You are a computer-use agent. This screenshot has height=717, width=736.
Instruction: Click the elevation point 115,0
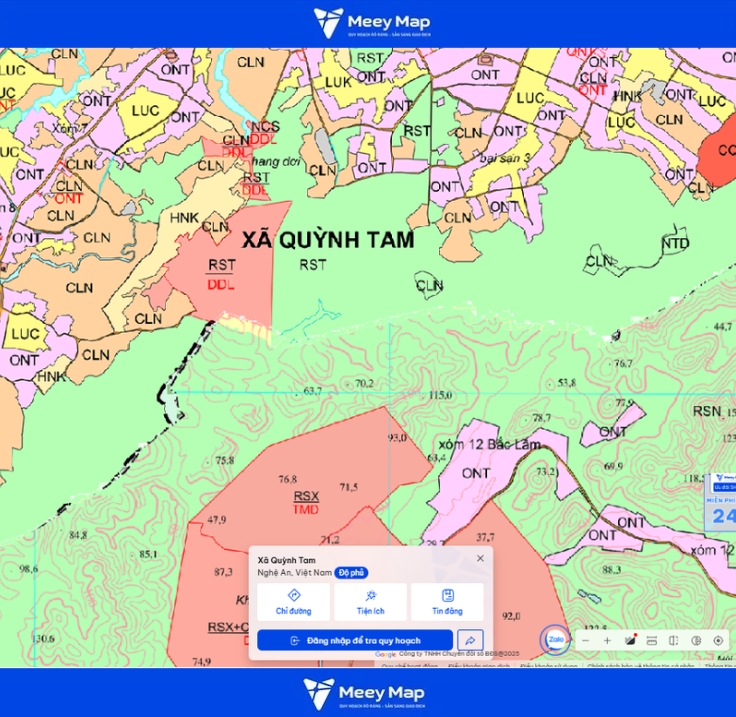(x=440, y=395)
